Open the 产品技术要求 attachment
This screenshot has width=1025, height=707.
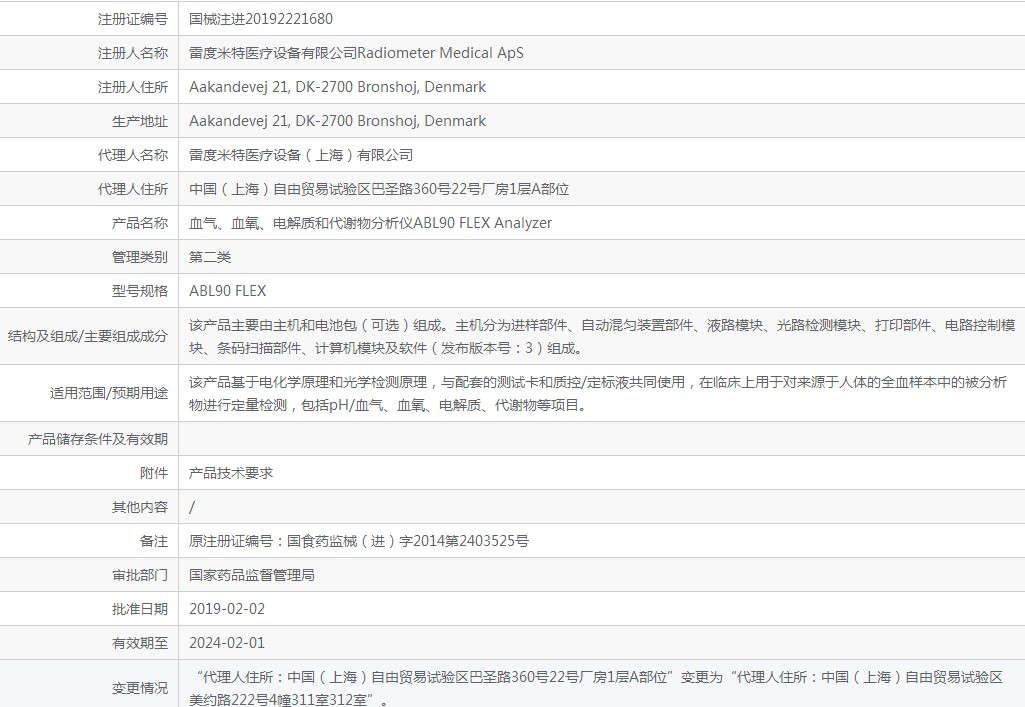pyautogui.click(x=231, y=473)
